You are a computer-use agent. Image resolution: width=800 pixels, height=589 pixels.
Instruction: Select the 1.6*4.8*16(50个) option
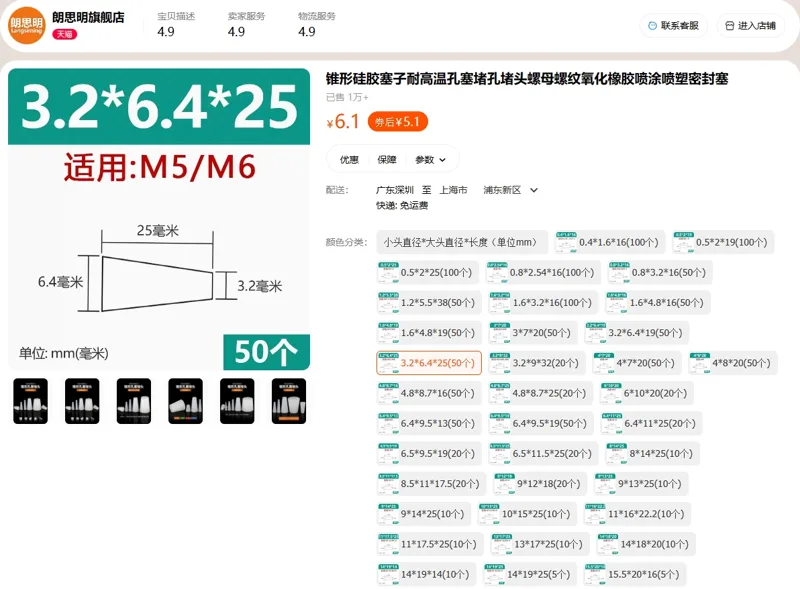658,303
